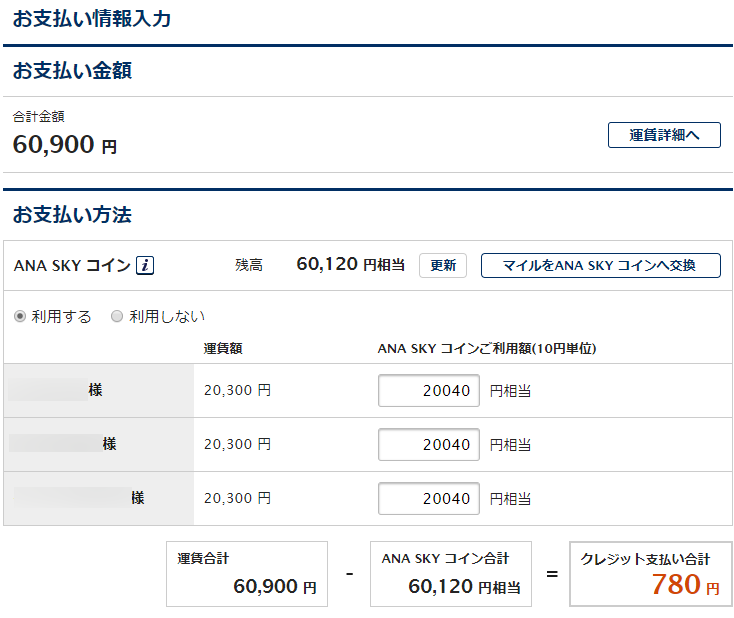The image size is (734, 618).
Task: Select the 利用する radio button
Action: pos(20,316)
